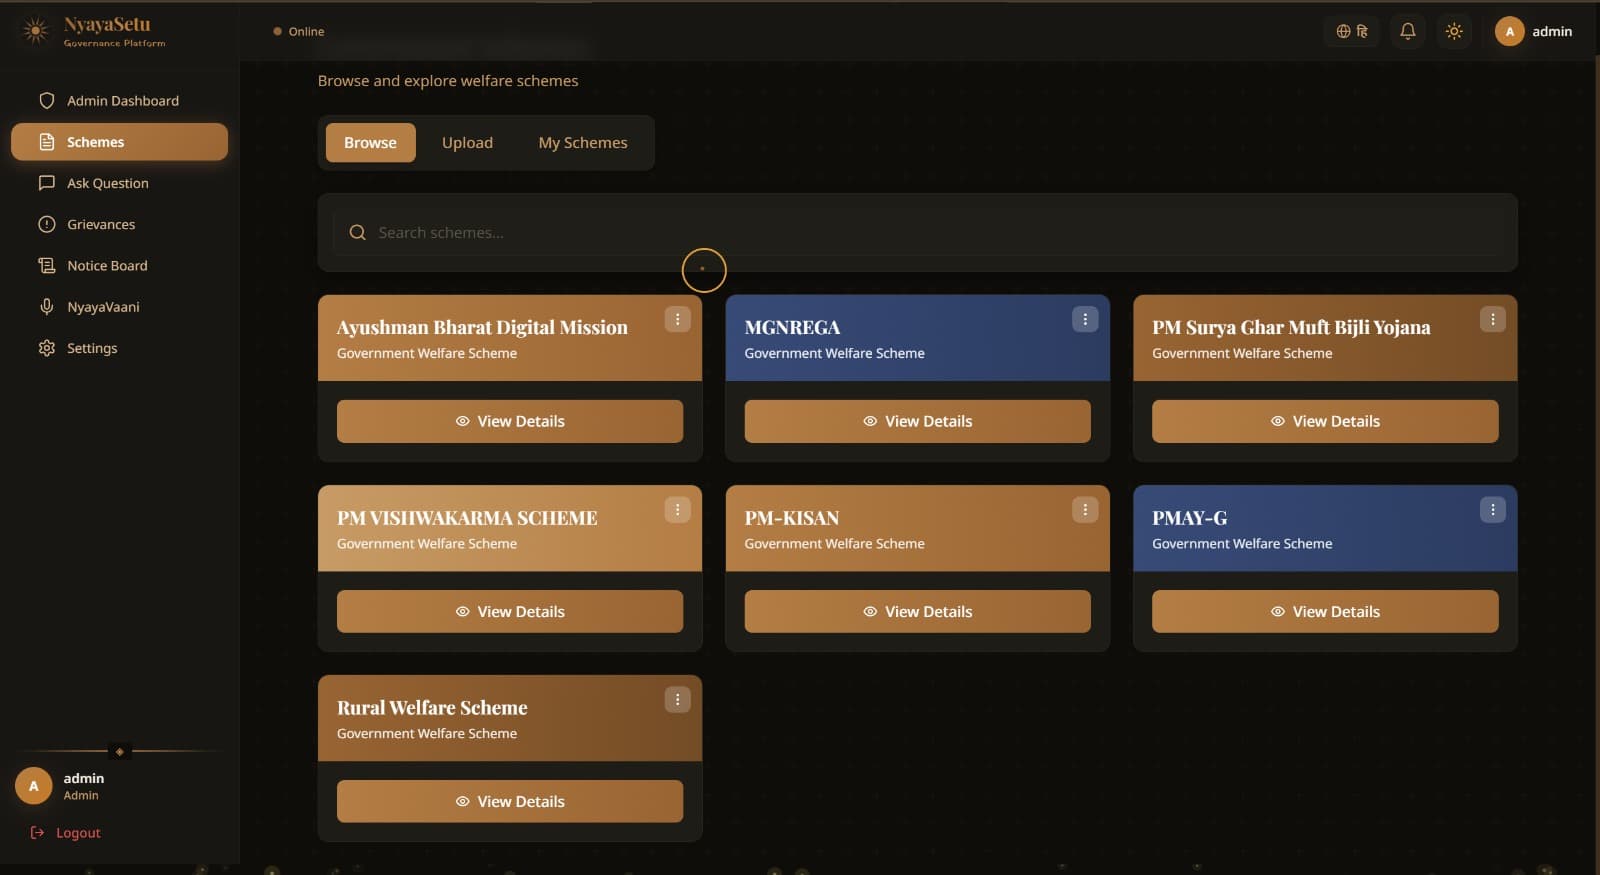
Task: Click the NyayaVaani microphone icon
Action: [x=46, y=307]
